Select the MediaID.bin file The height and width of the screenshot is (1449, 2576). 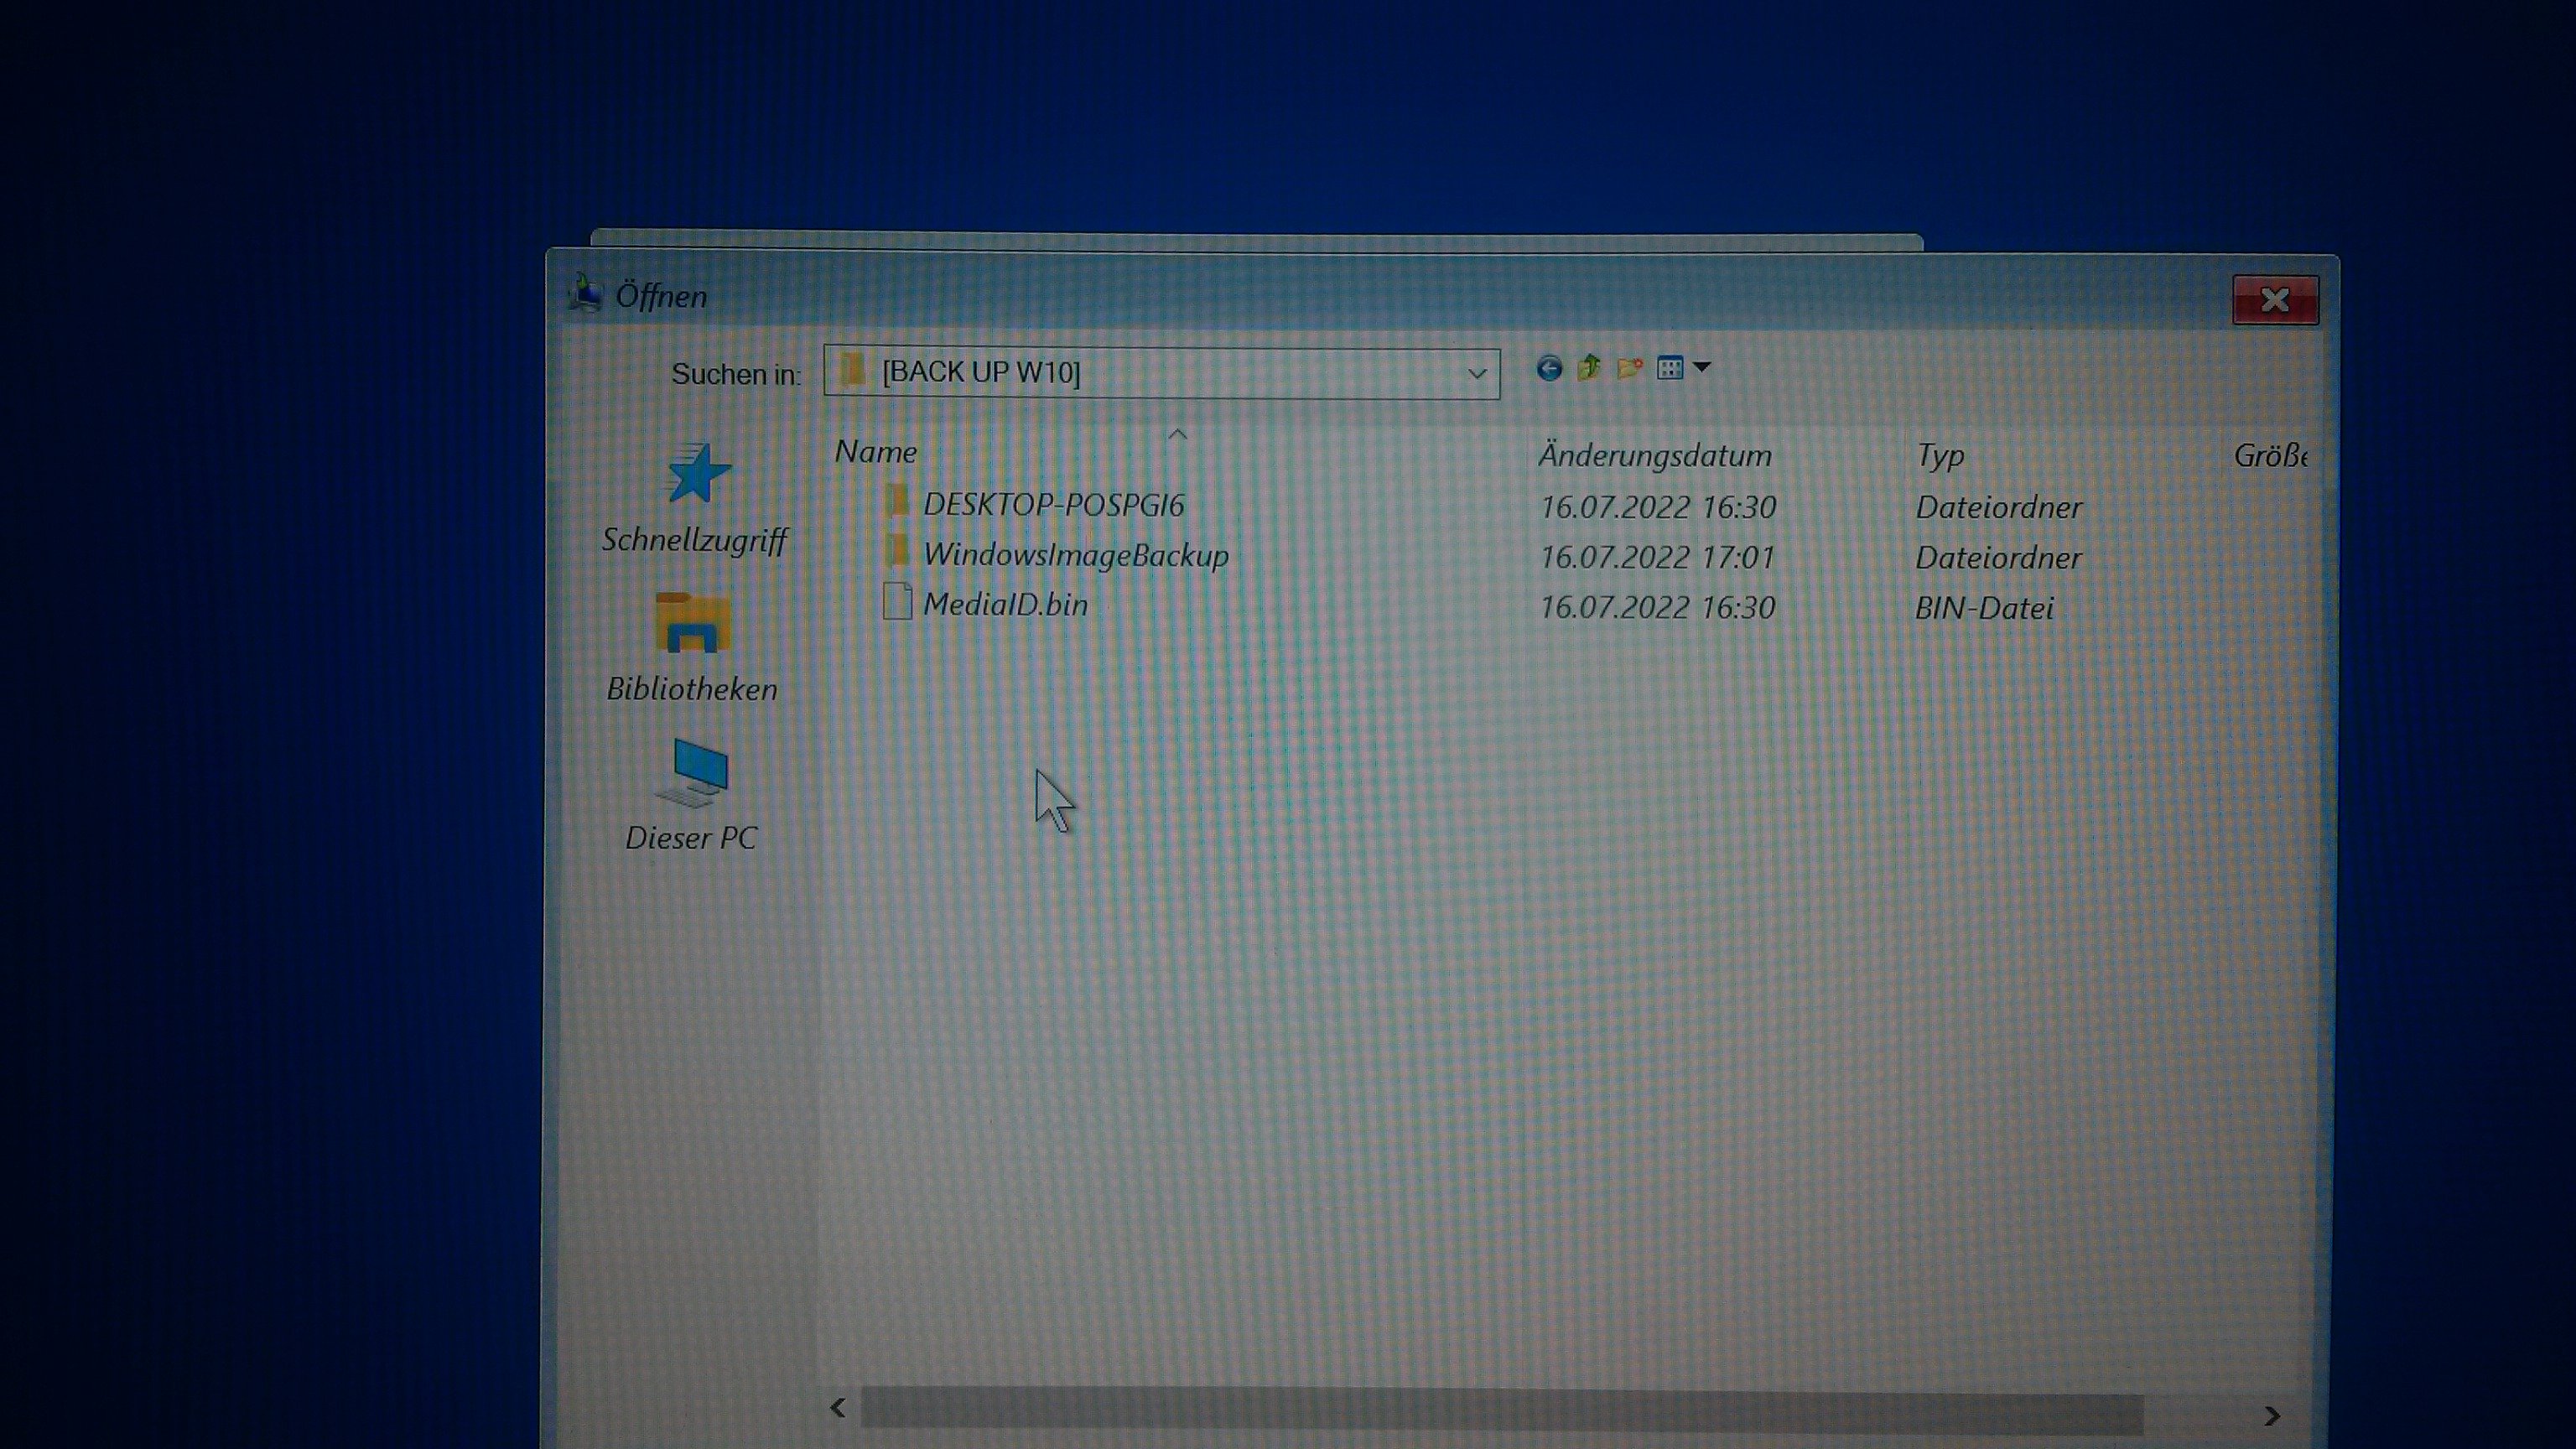coord(1004,605)
